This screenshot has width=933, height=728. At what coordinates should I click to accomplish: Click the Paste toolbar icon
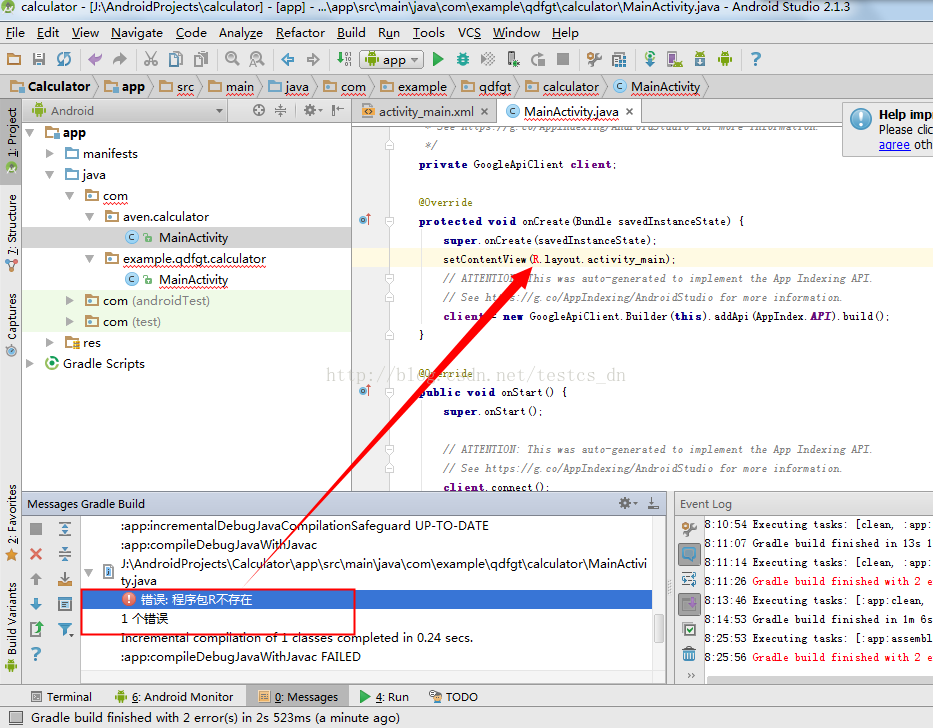pyautogui.click(x=201, y=59)
